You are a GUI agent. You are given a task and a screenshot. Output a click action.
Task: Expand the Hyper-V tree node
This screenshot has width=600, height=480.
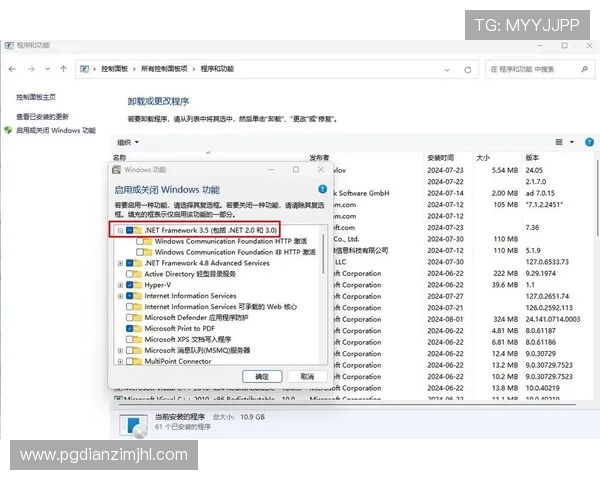click(x=120, y=285)
